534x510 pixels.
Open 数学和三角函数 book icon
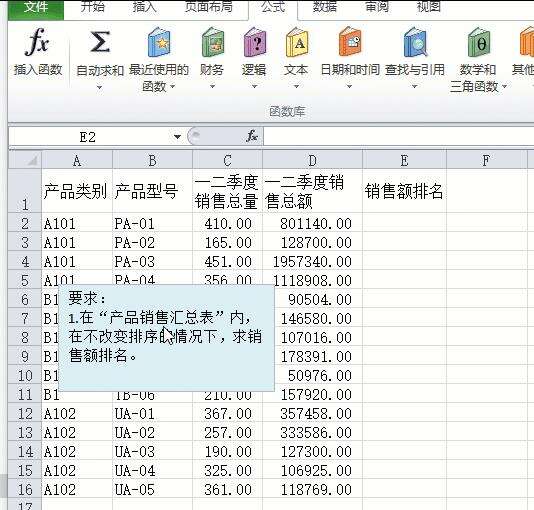click(x=479, y=42)
